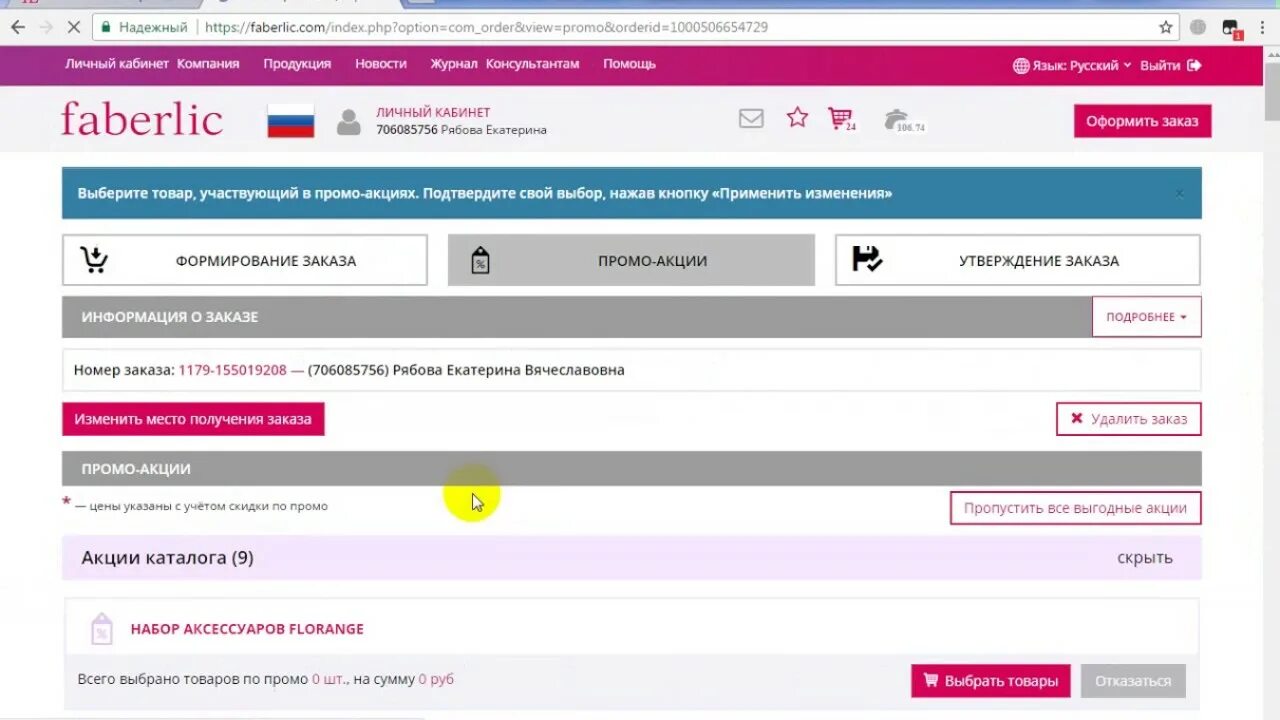Click the 0 руб sum value
The height and width of the screenshot is (720, 1280).
pos(436,679)
